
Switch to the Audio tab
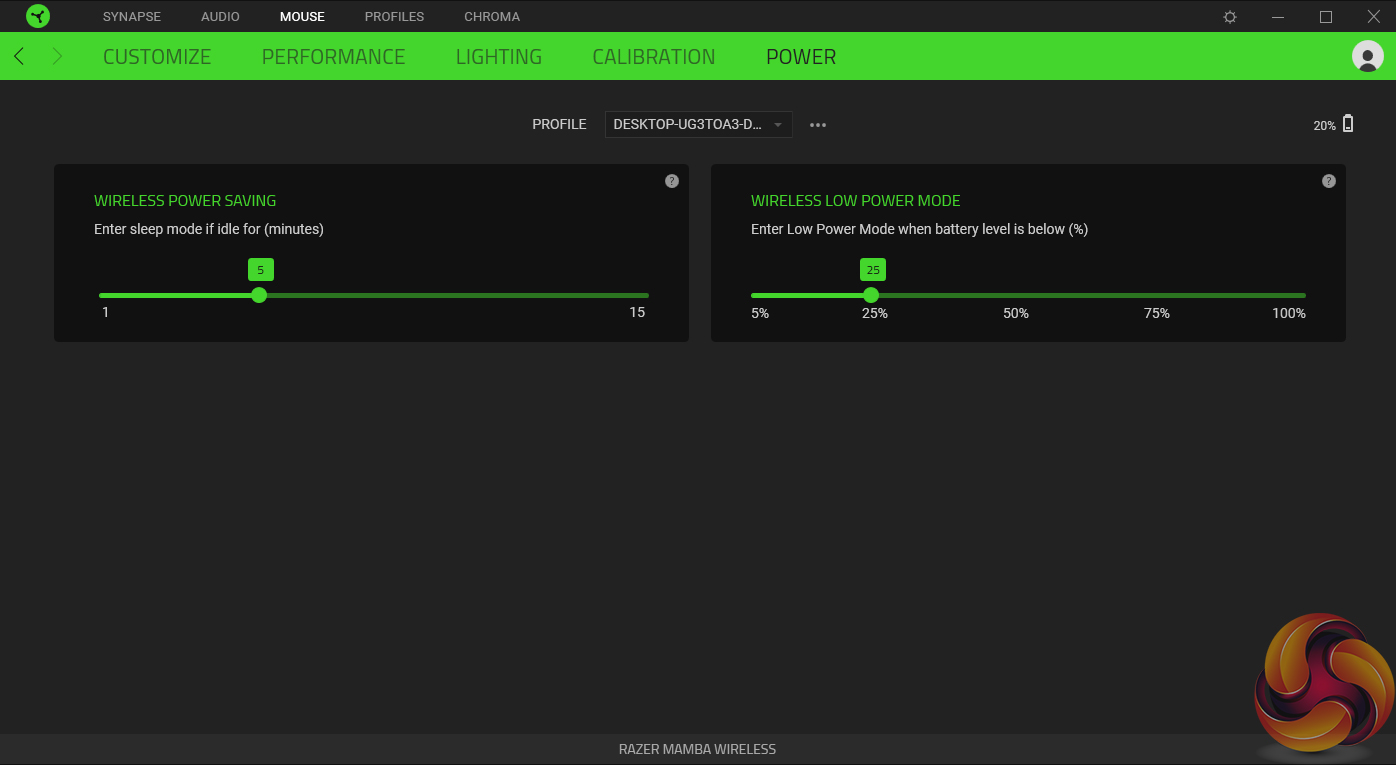pyautogui.click(x=220, y=17)
